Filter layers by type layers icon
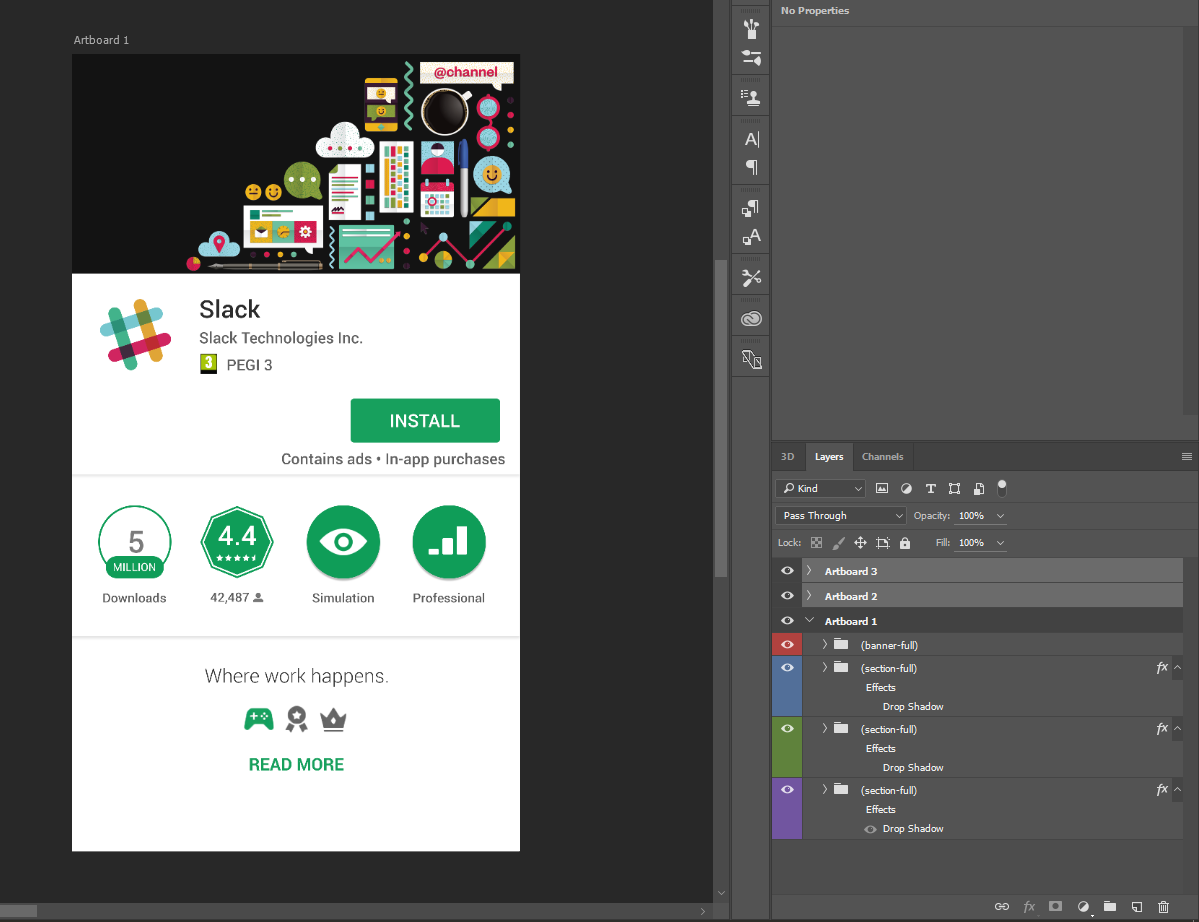The height and width of the screenshot is (922, 1199). pos(930,489)
